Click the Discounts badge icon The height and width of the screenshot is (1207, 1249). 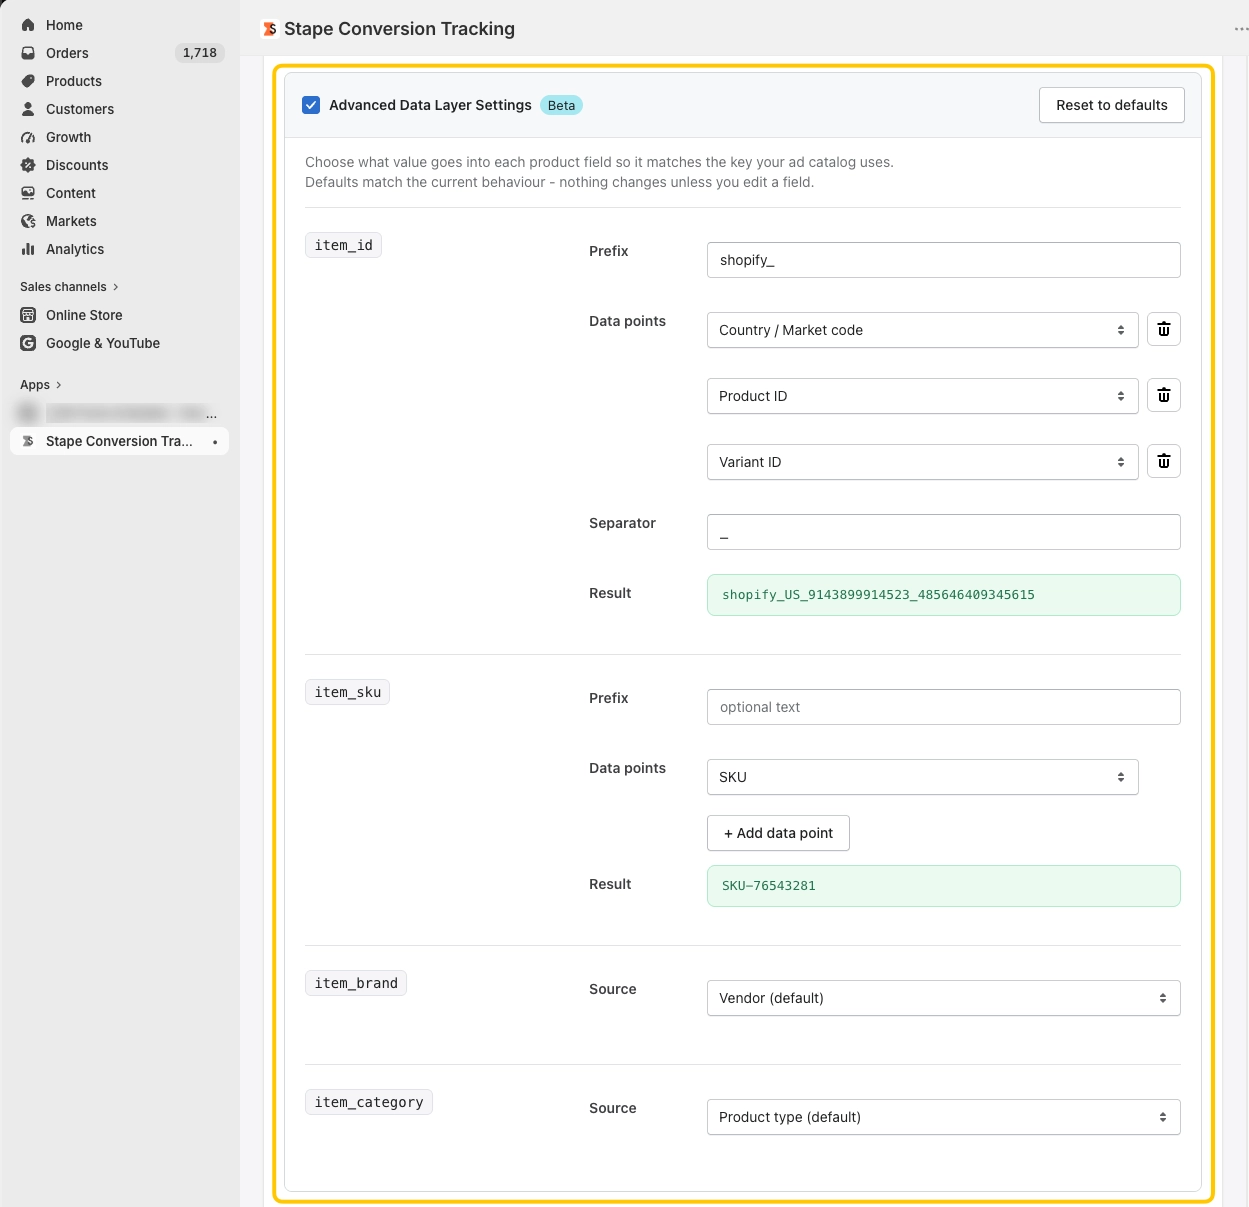pyautogui.click(x=28, y=165)
